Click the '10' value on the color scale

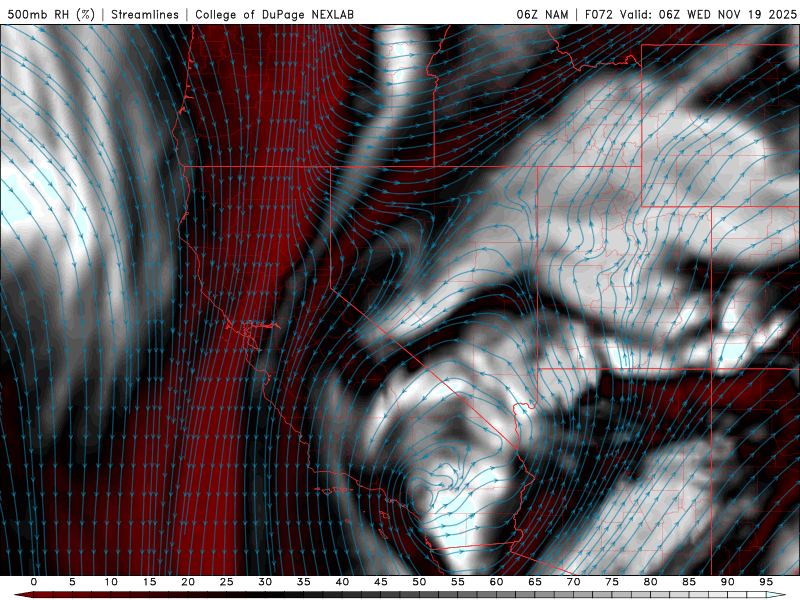[111, 582]
